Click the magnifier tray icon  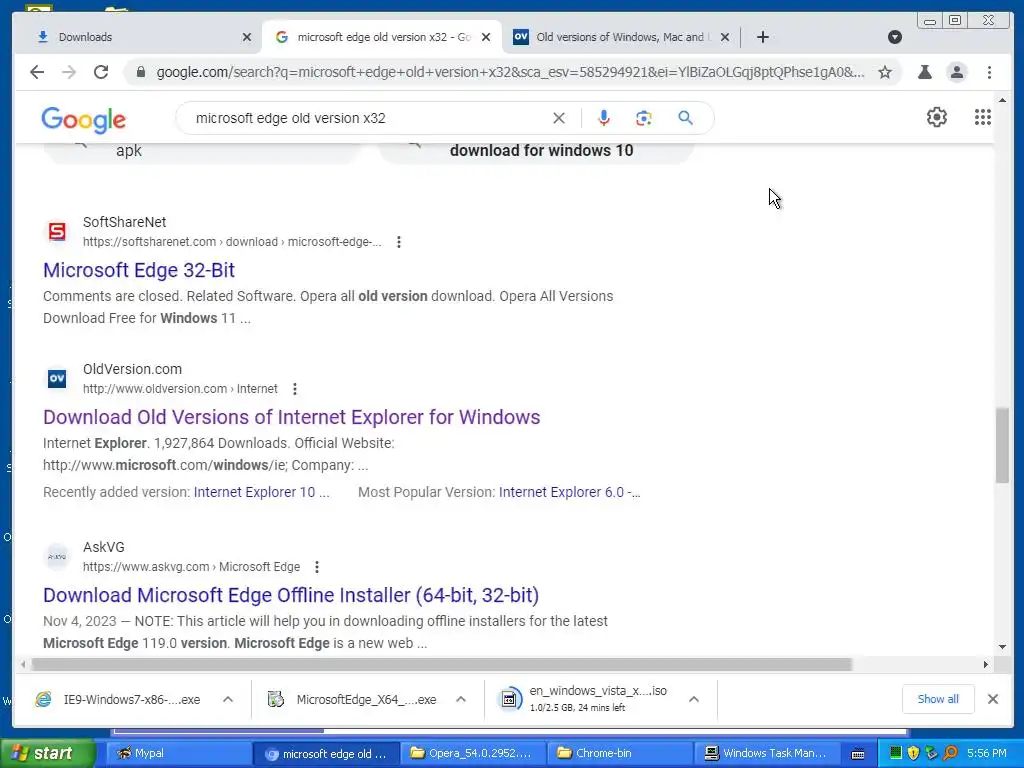(x=950, y=753)
